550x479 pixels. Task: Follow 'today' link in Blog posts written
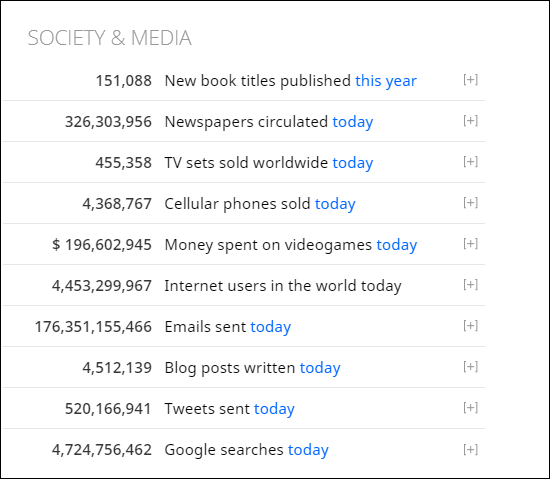tap(320, 368)
